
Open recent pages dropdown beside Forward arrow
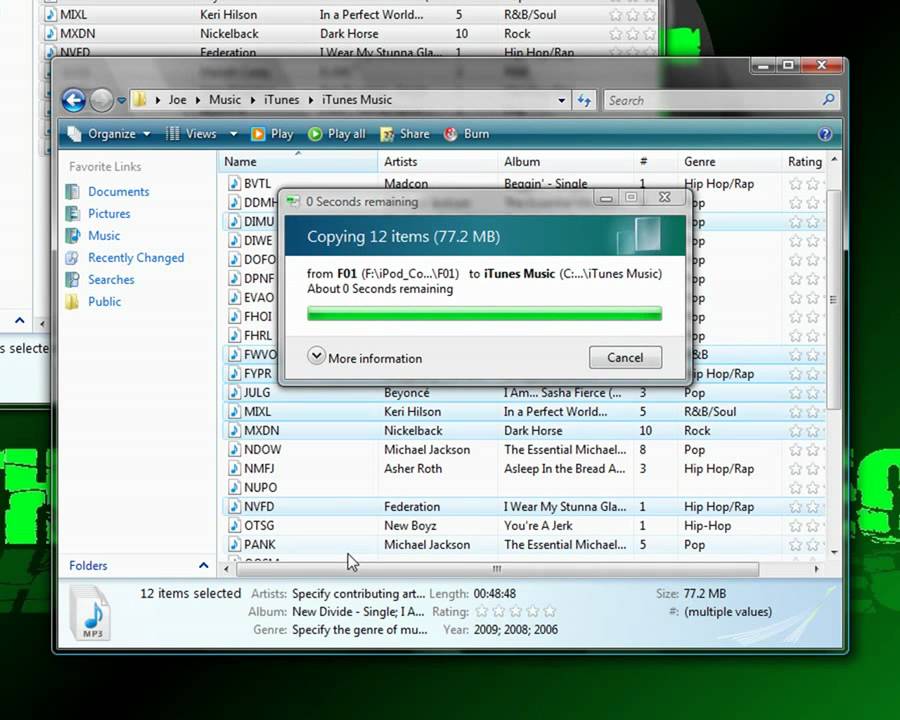pos(121,100)
